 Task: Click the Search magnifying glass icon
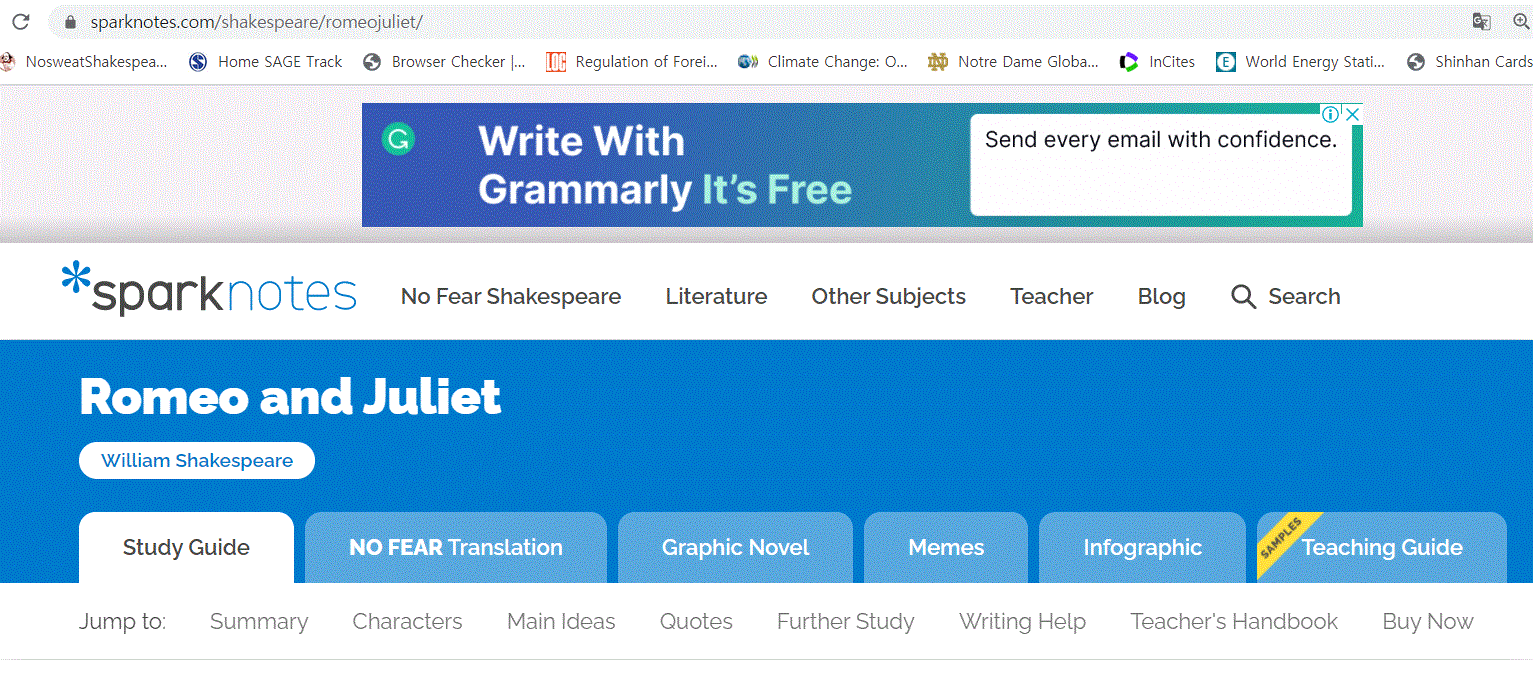click(x=1243, y=297)
